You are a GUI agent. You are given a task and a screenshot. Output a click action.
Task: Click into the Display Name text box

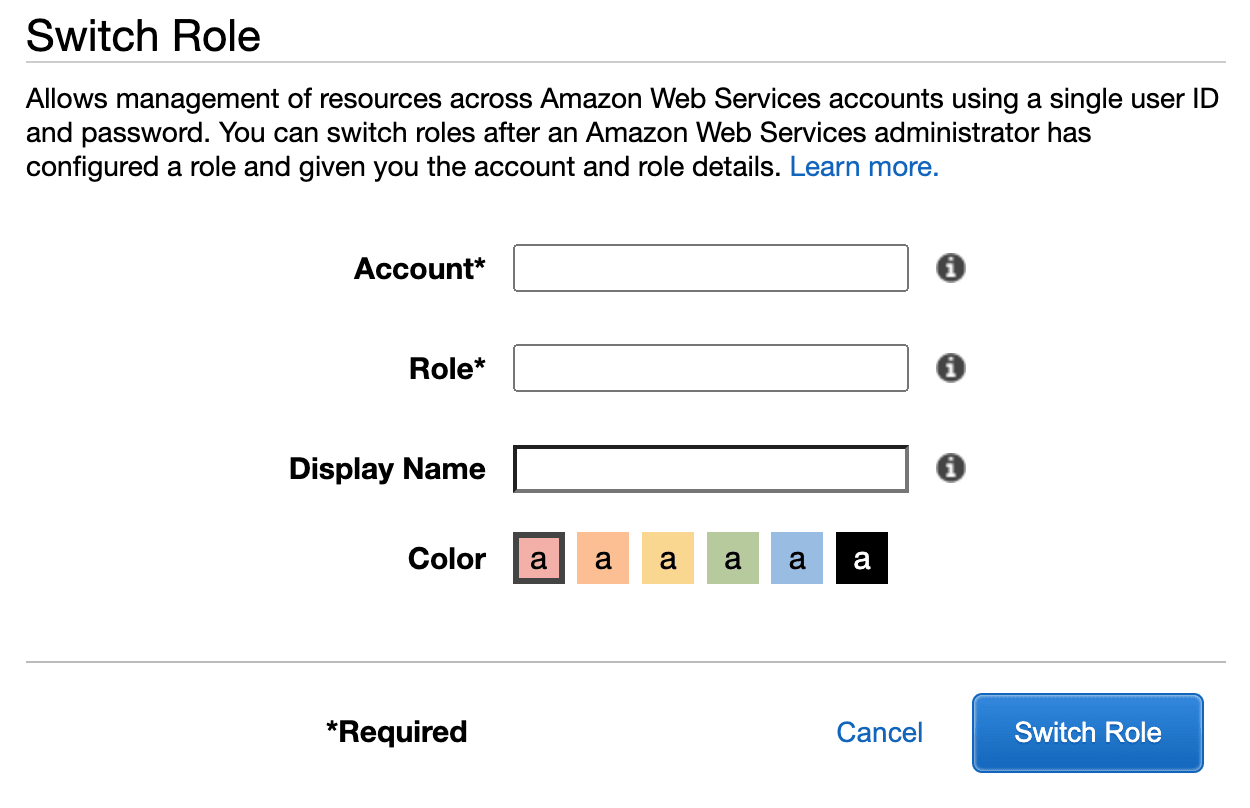pos(711,469)
